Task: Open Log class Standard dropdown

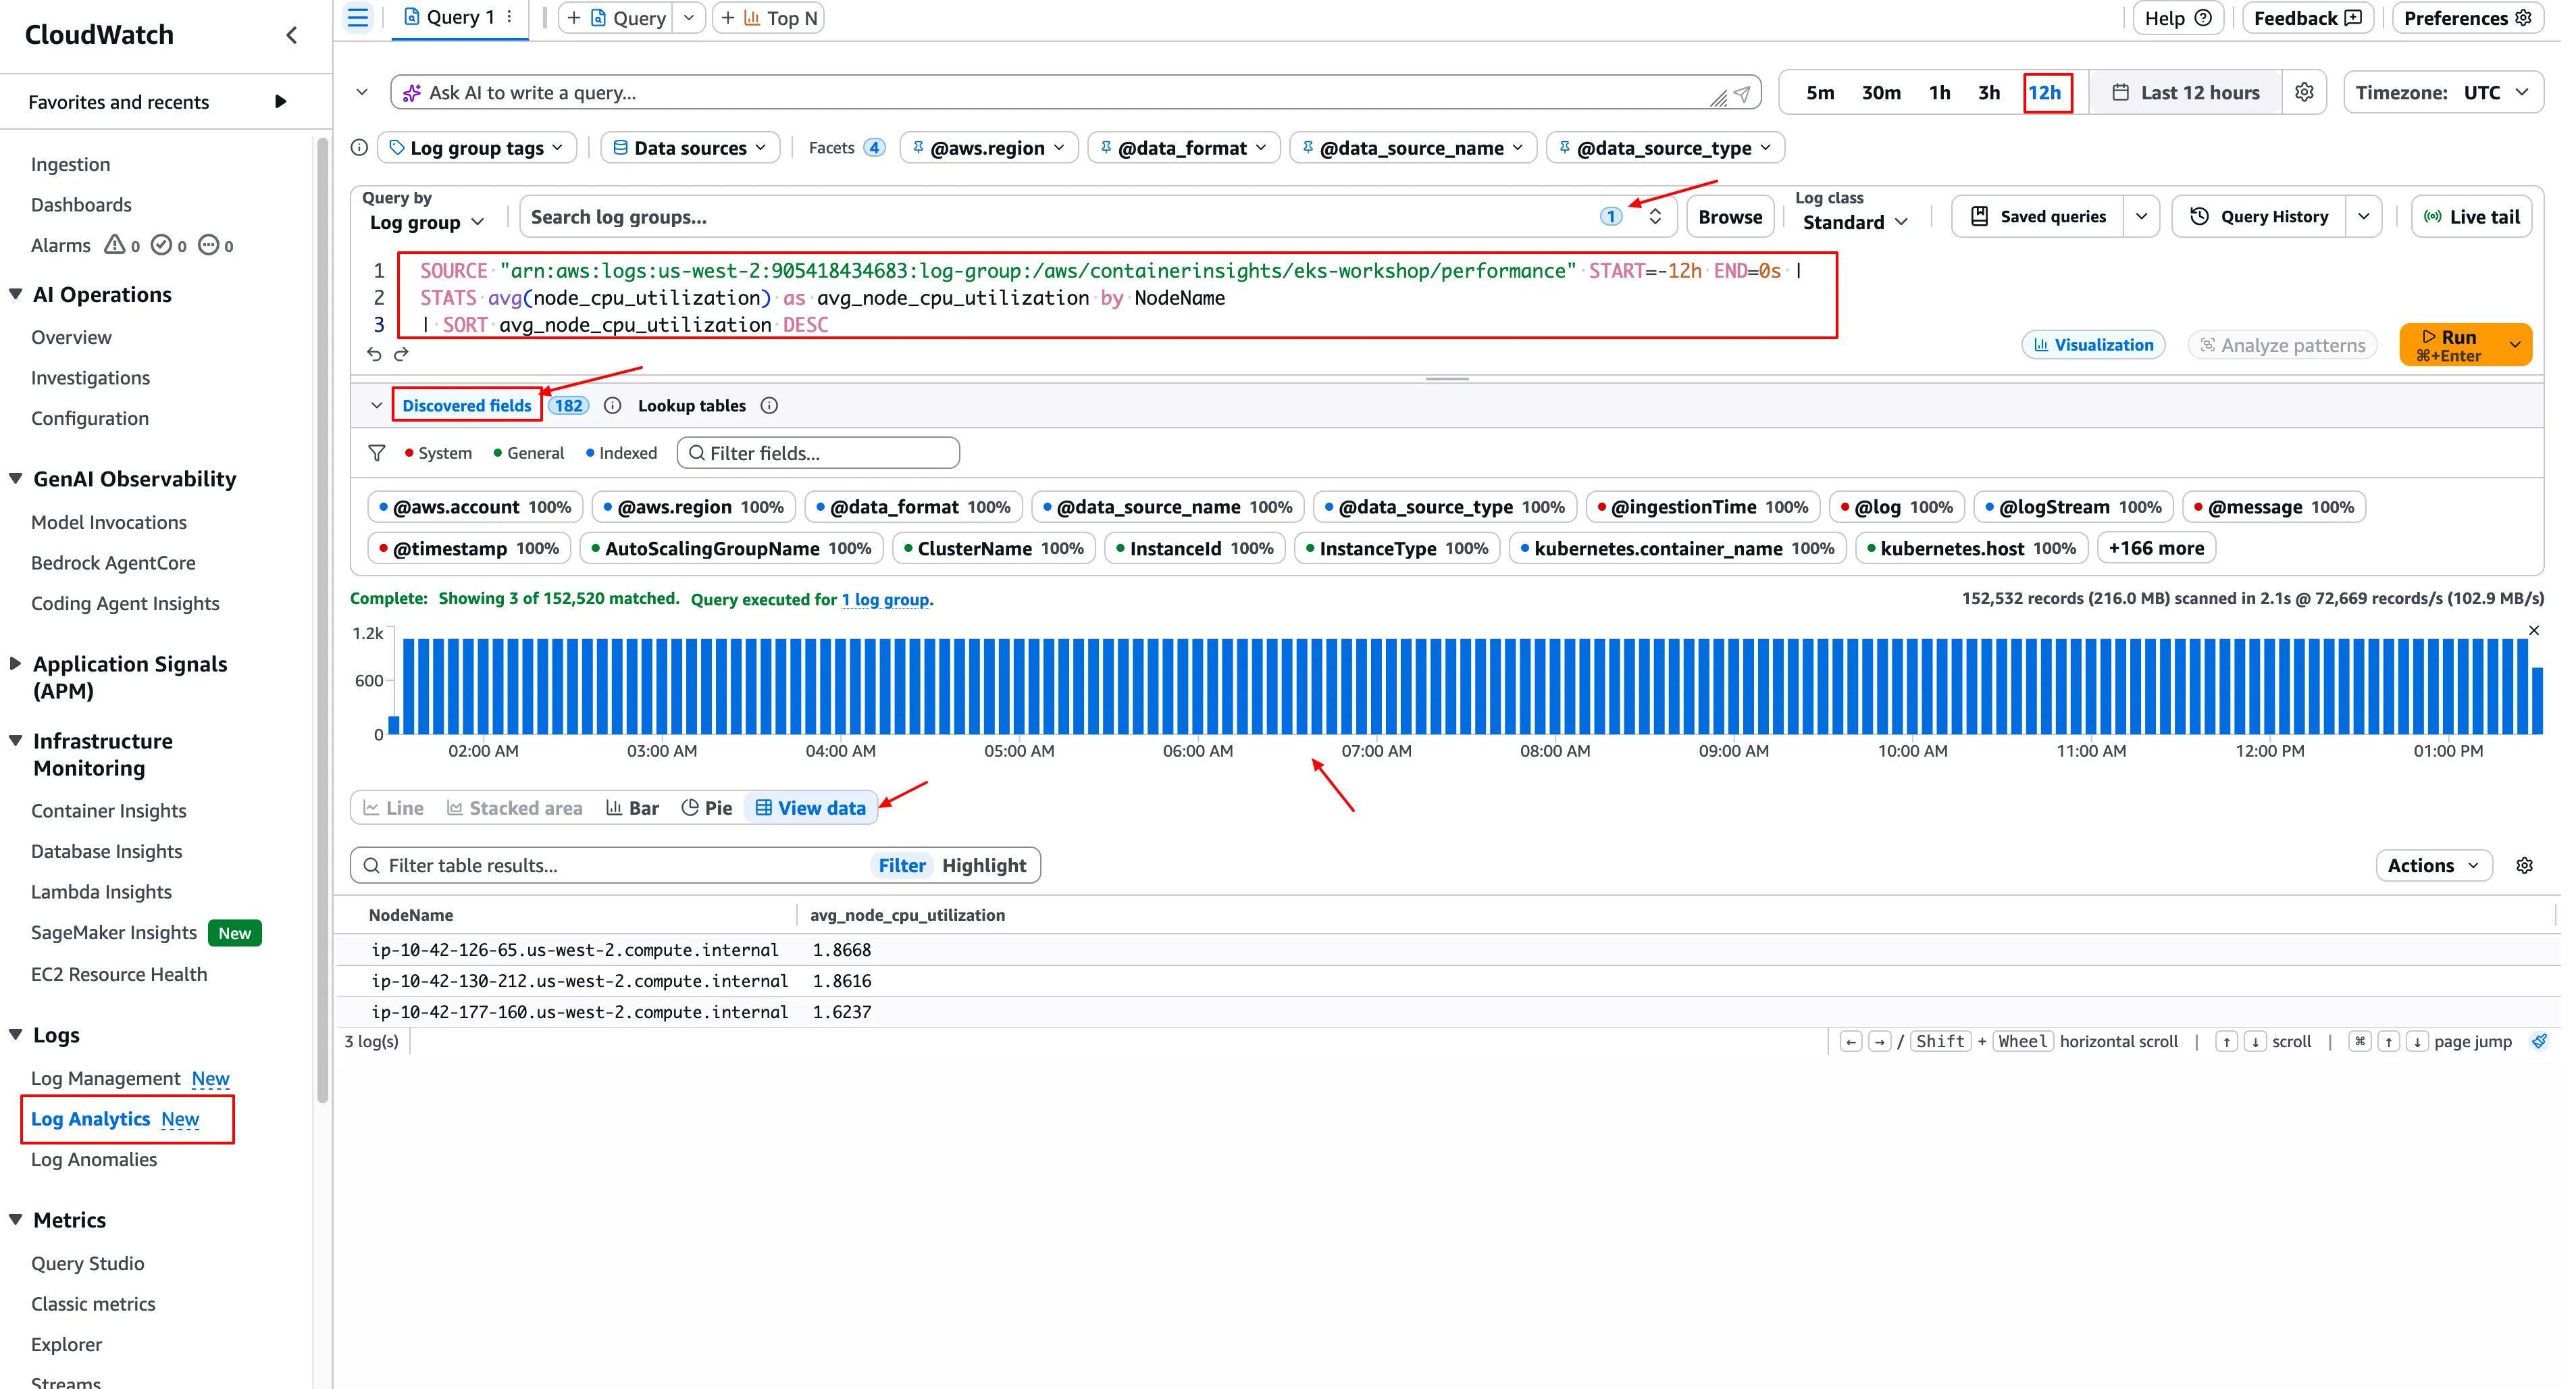Action: [1855, 222]
